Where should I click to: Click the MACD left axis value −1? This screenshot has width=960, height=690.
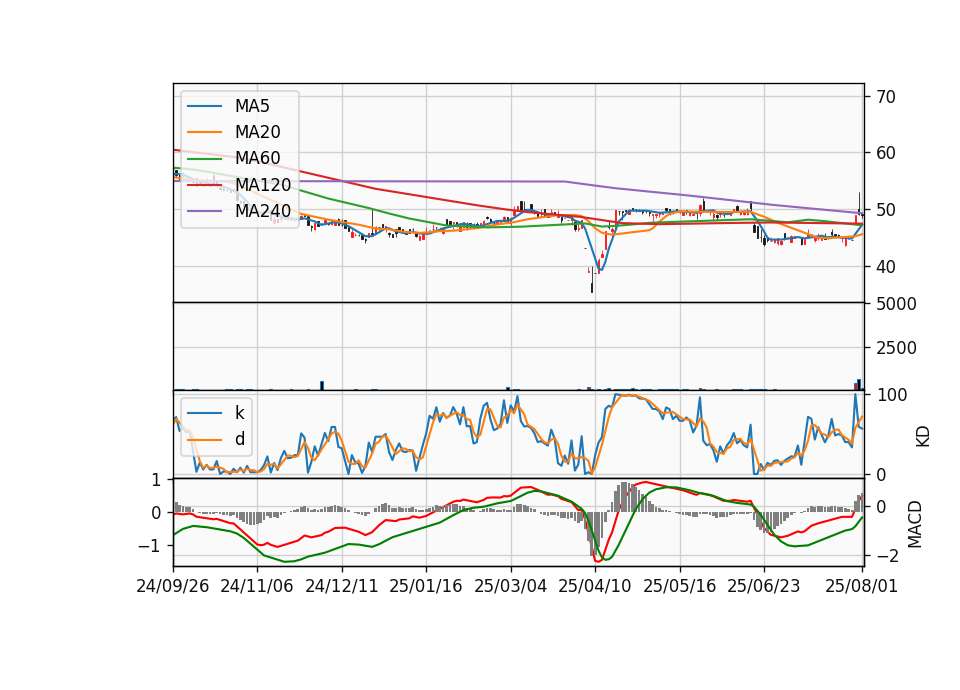coord(151,546)
